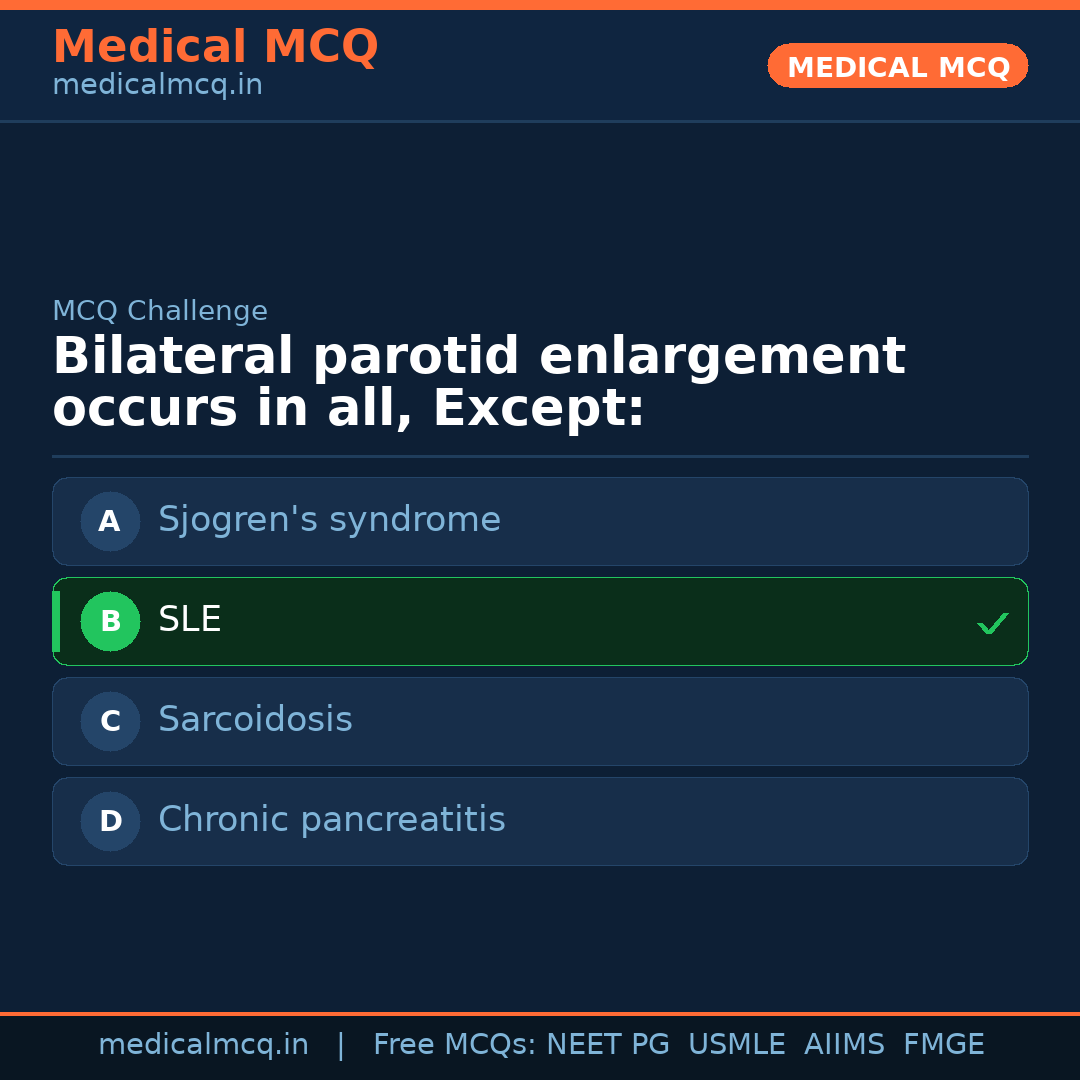Click the green checkmark icon on SLE

click(992, 623)
